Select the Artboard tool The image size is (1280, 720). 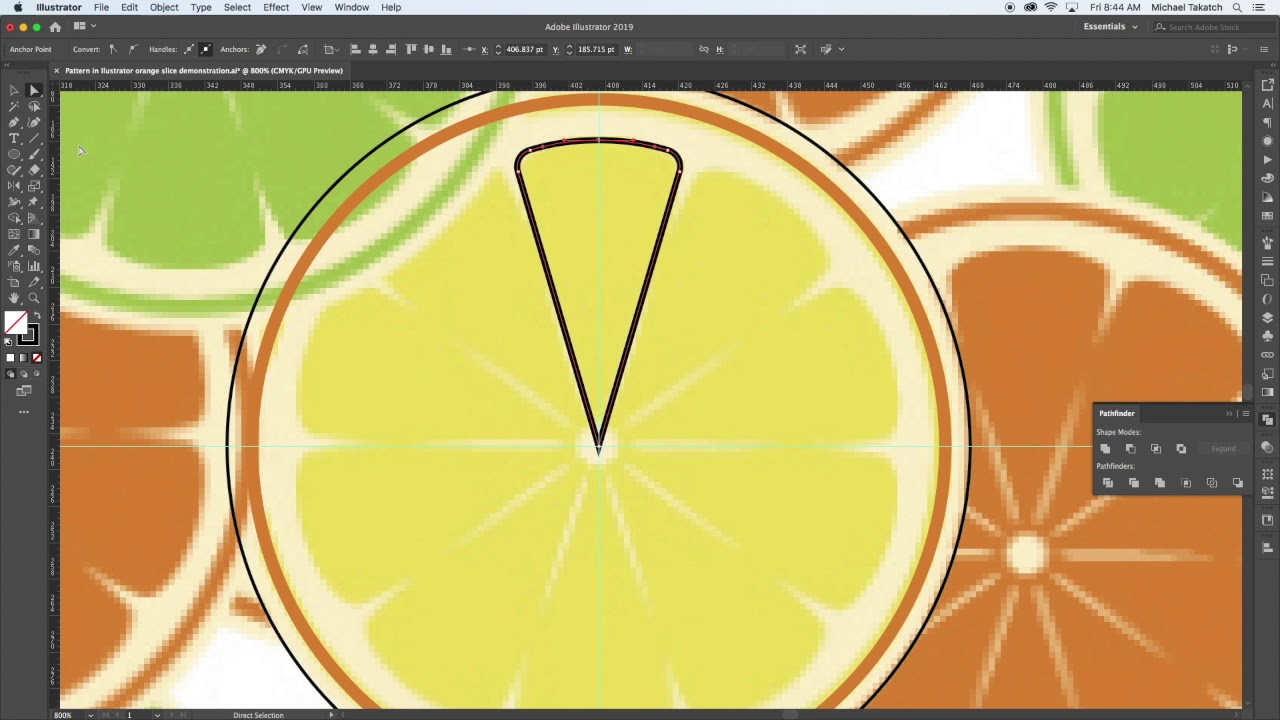click(14, 282)
